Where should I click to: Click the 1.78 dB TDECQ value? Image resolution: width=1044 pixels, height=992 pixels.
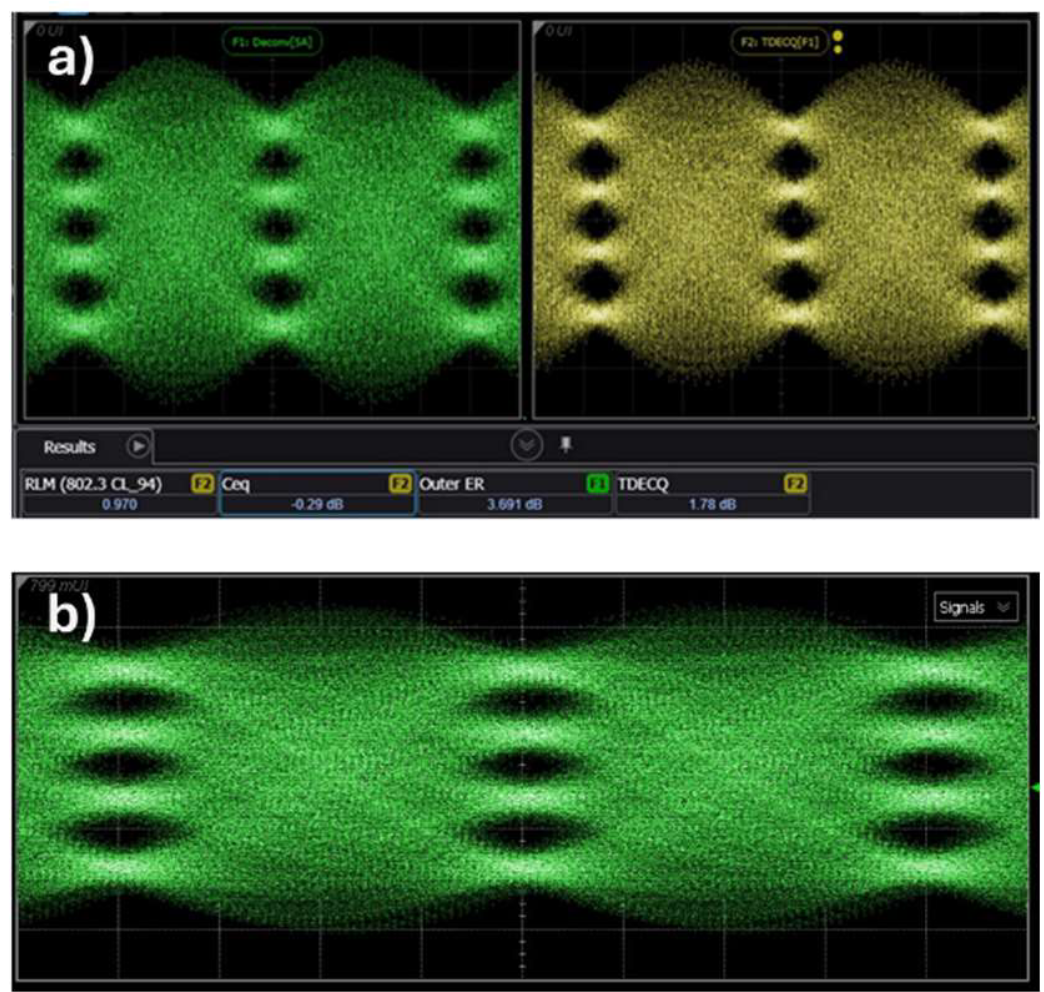(712, 505)
